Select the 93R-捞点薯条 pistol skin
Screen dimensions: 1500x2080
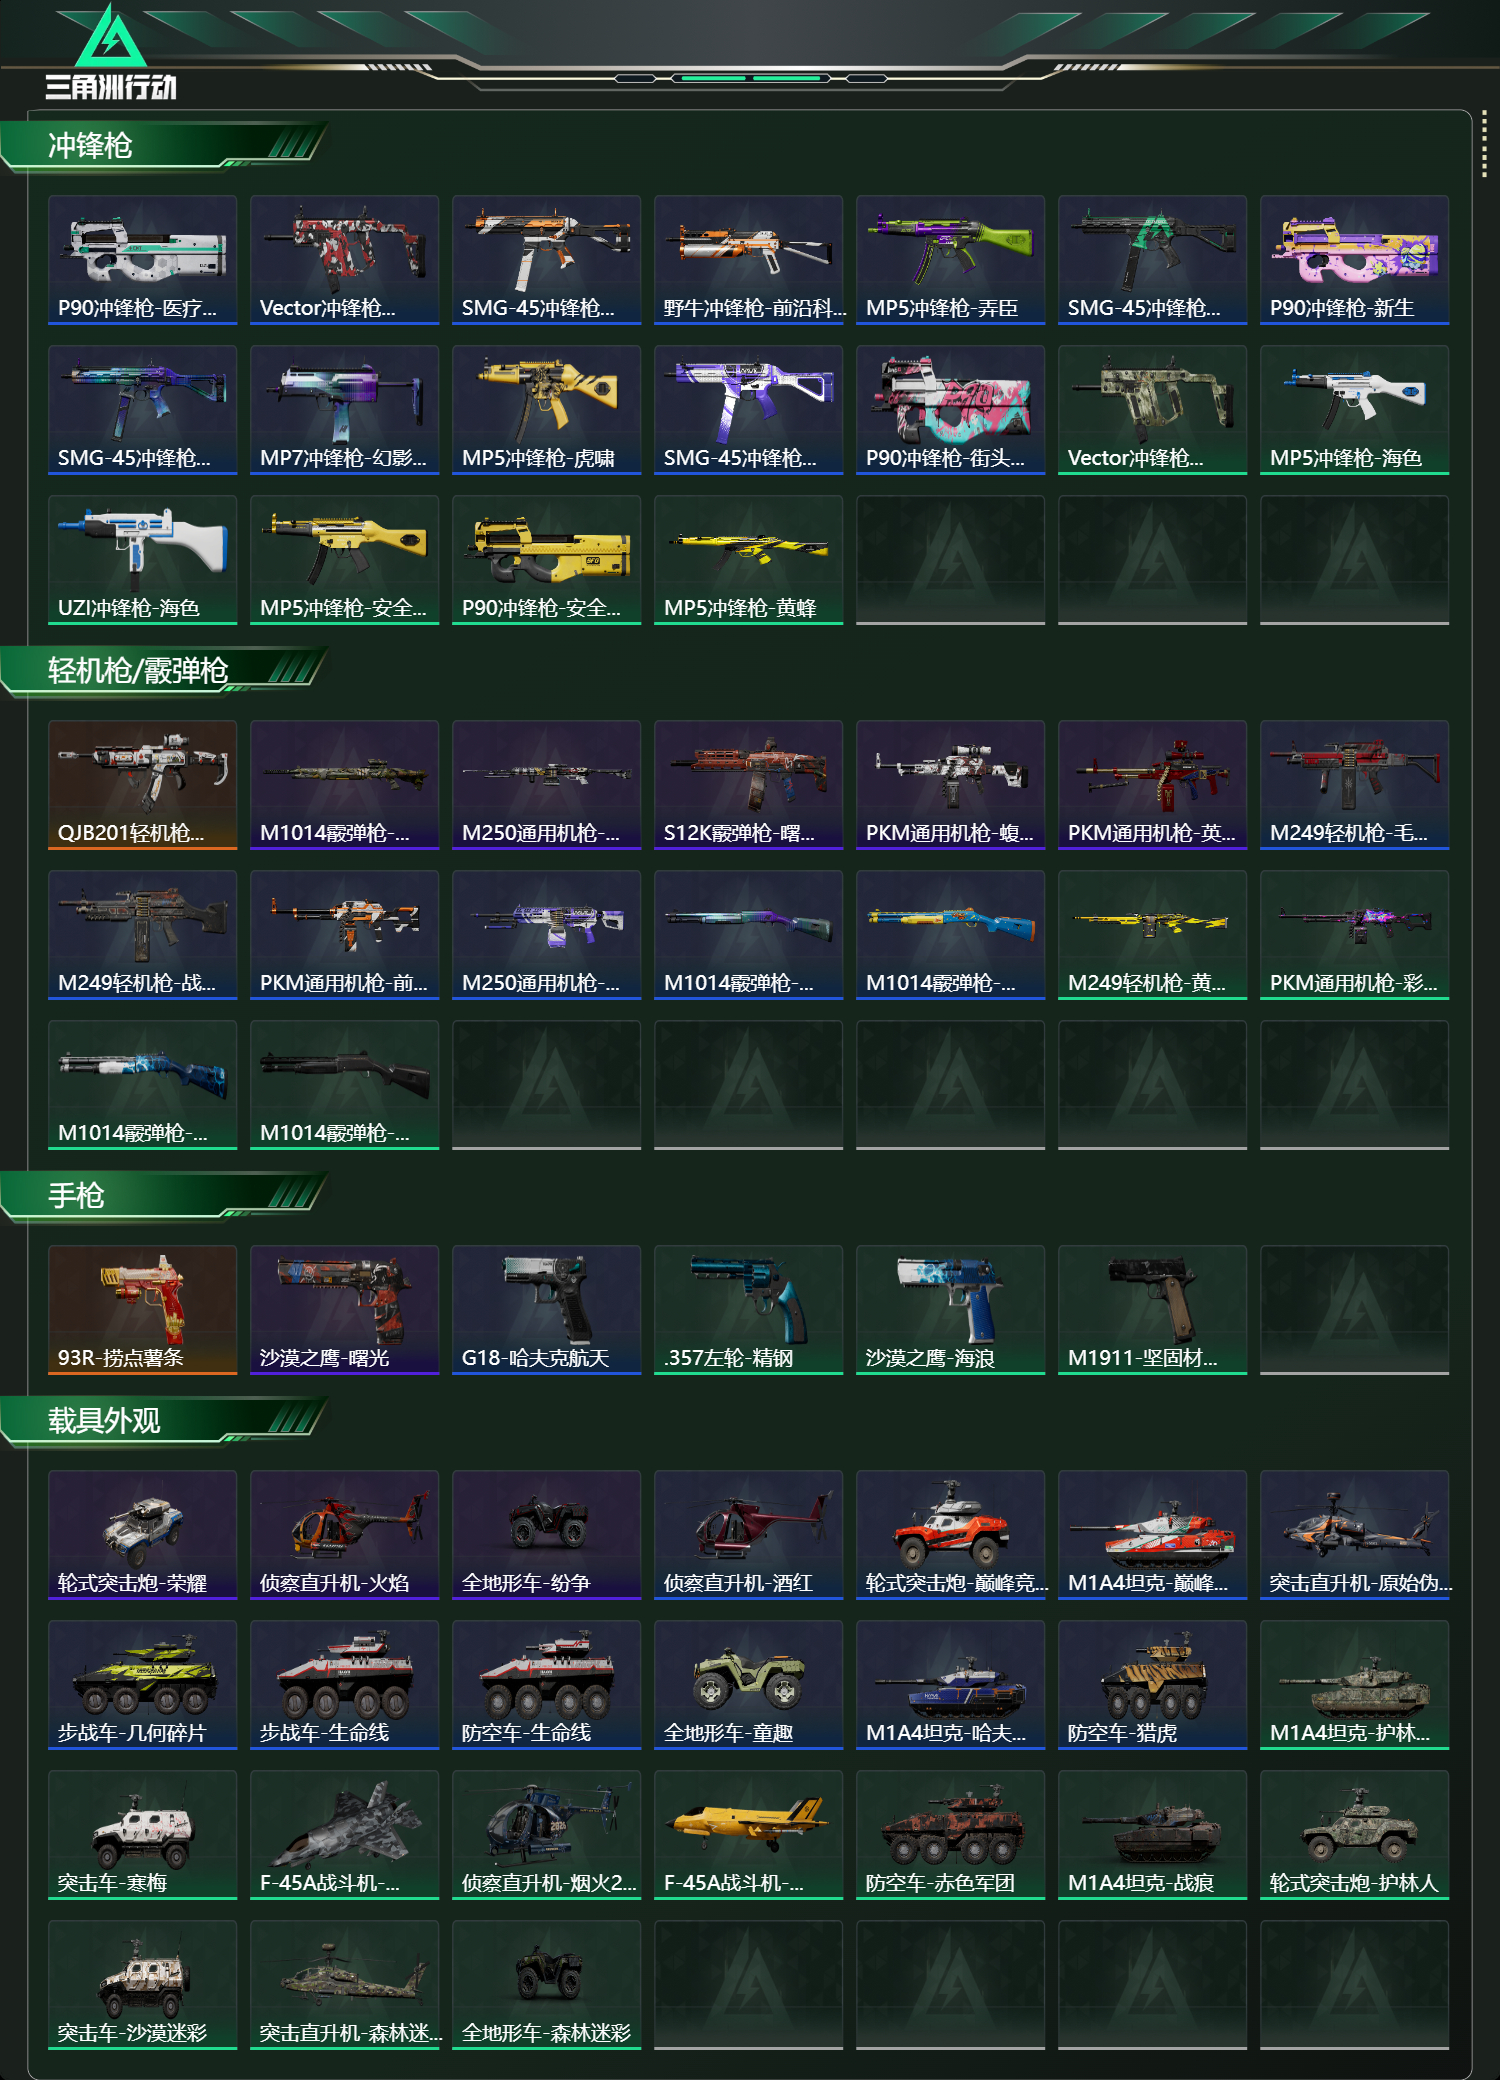(x=142, y=1310)
